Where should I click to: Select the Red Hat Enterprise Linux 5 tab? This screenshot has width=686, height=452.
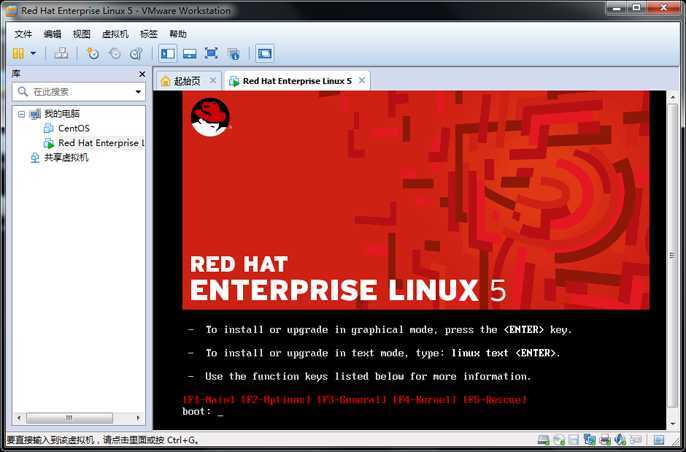(297, 81)
